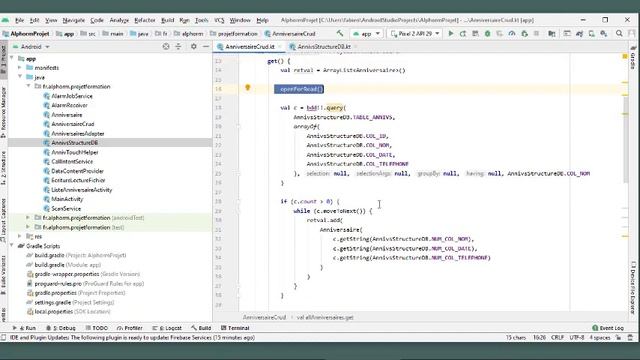Click AnniversaireCrud breadcrumb in navigation bar
The height and width of the screenshot is (360, 640).
[x=290, y=33]
